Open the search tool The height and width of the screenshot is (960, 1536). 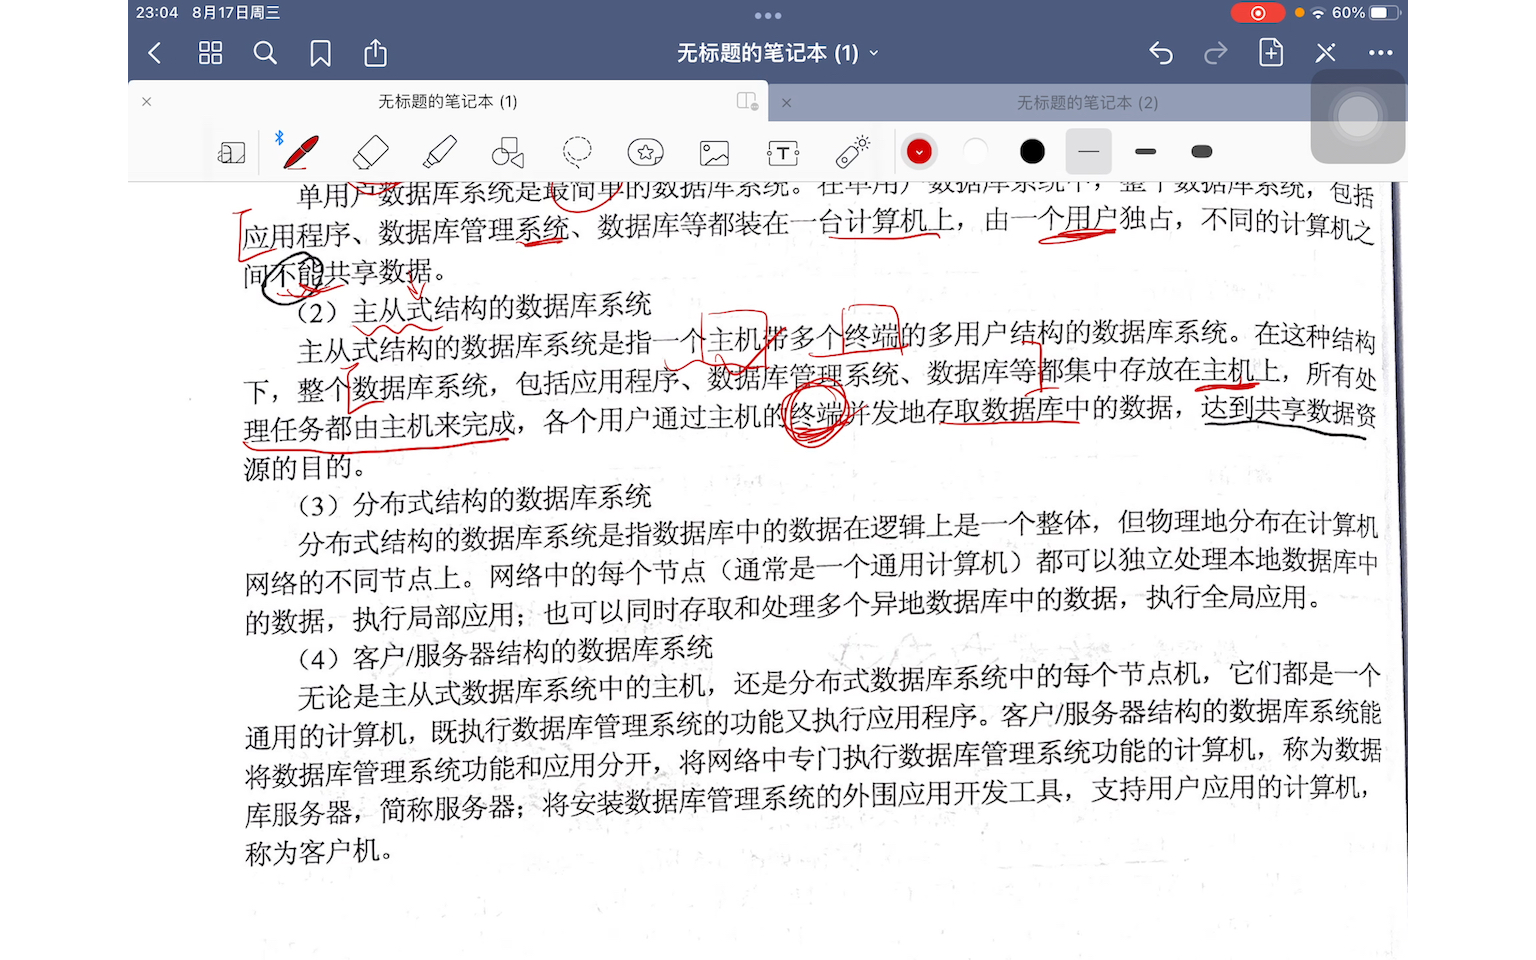point(265,53)
